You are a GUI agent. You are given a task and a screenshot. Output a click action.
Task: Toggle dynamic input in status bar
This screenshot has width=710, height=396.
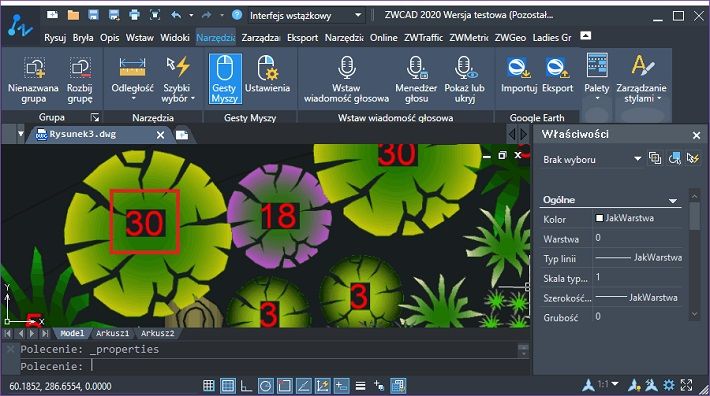coord(341,386)
